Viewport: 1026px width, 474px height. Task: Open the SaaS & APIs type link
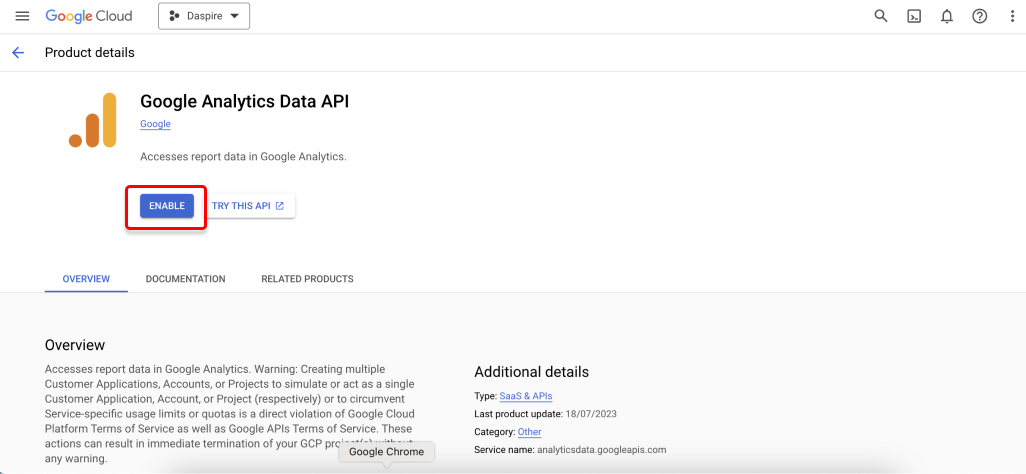pyautogui.click(x=526, y=396)
